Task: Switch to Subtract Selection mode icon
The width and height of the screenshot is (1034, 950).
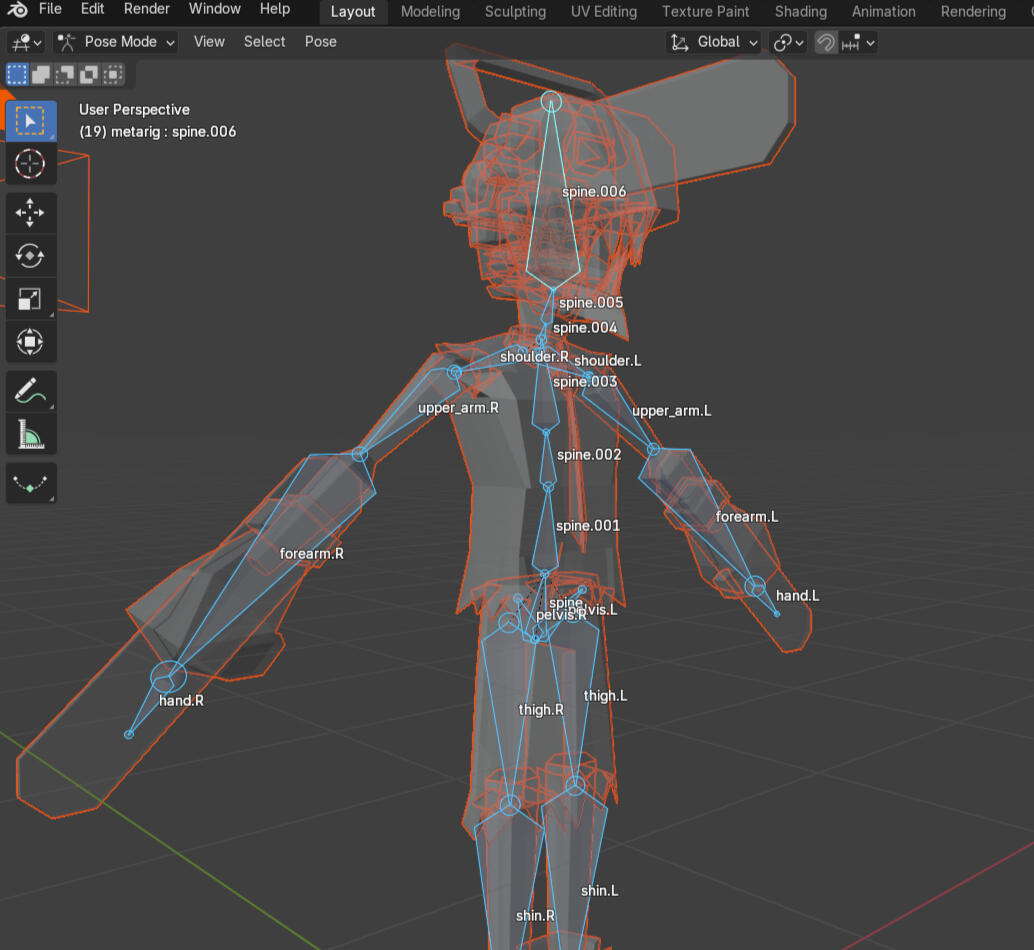Action: (66, 74)
